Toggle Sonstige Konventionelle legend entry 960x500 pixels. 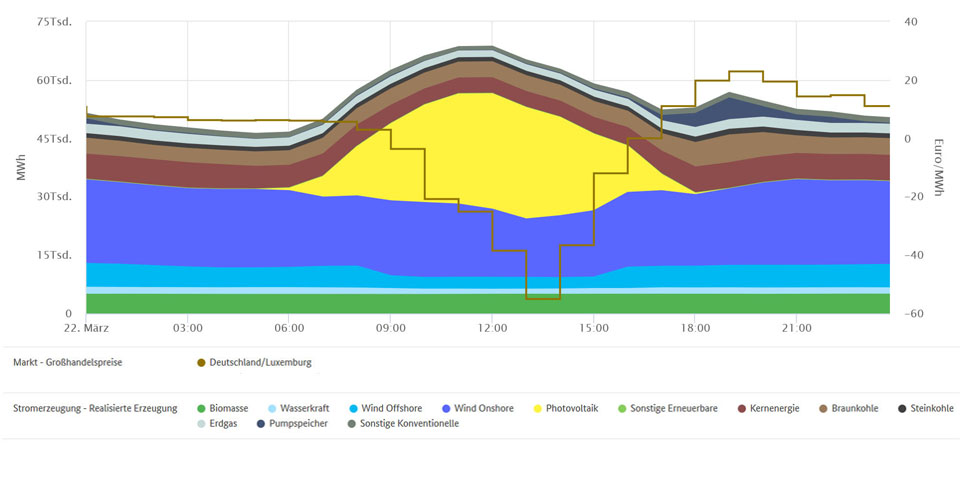403,424
